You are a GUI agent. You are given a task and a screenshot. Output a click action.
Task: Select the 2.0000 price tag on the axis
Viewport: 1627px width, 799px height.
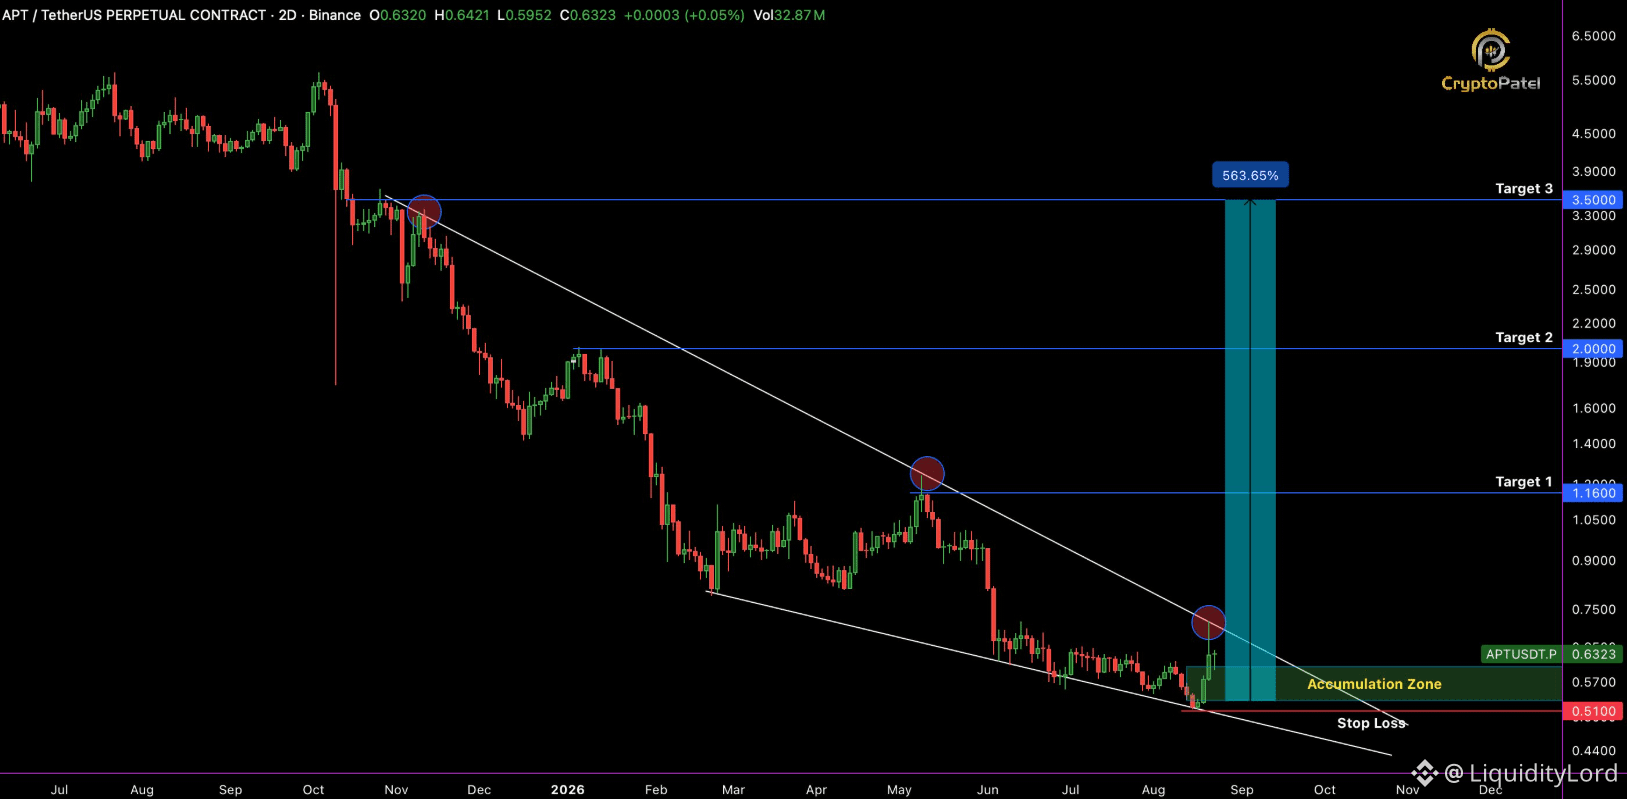(x=1593, y=349)
